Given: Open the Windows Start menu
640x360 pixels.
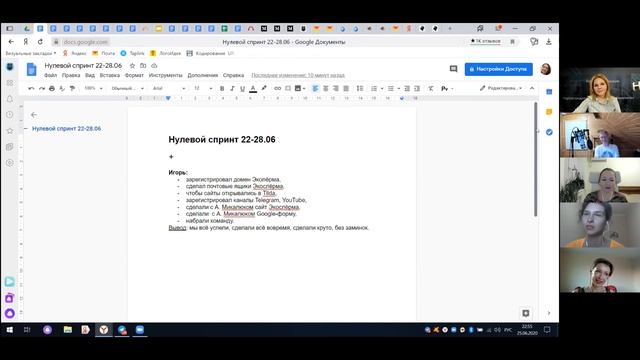Looking at the screenshot, I should pos(10,330).
